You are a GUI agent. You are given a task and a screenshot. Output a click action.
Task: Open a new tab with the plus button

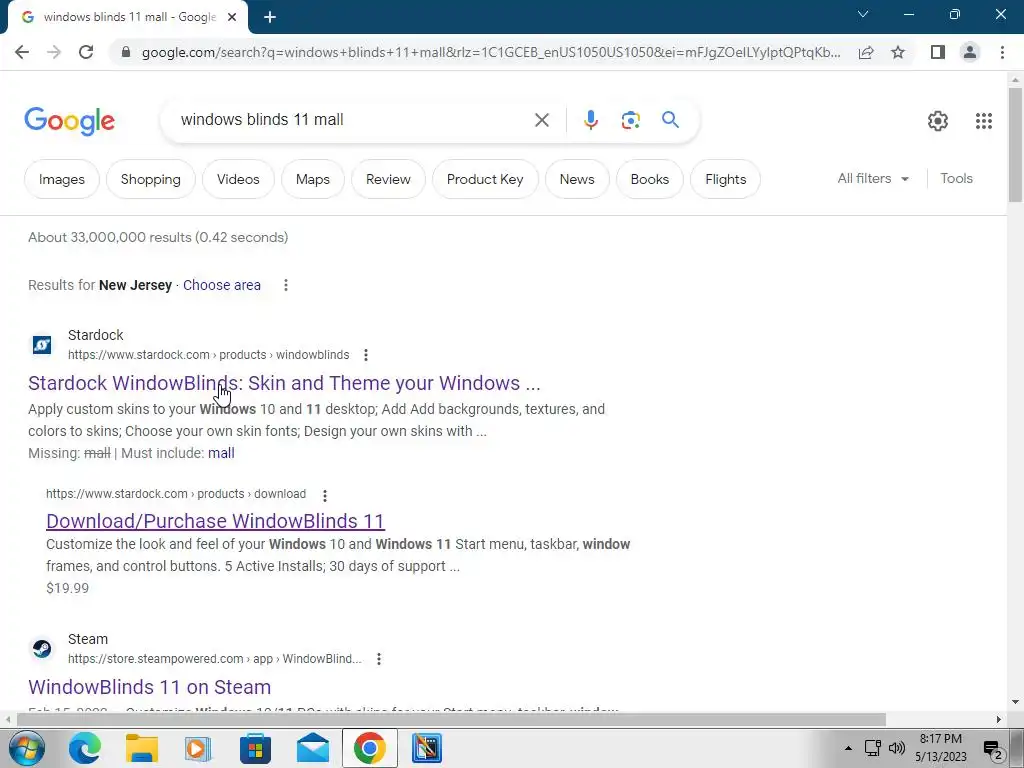point(270,17)
